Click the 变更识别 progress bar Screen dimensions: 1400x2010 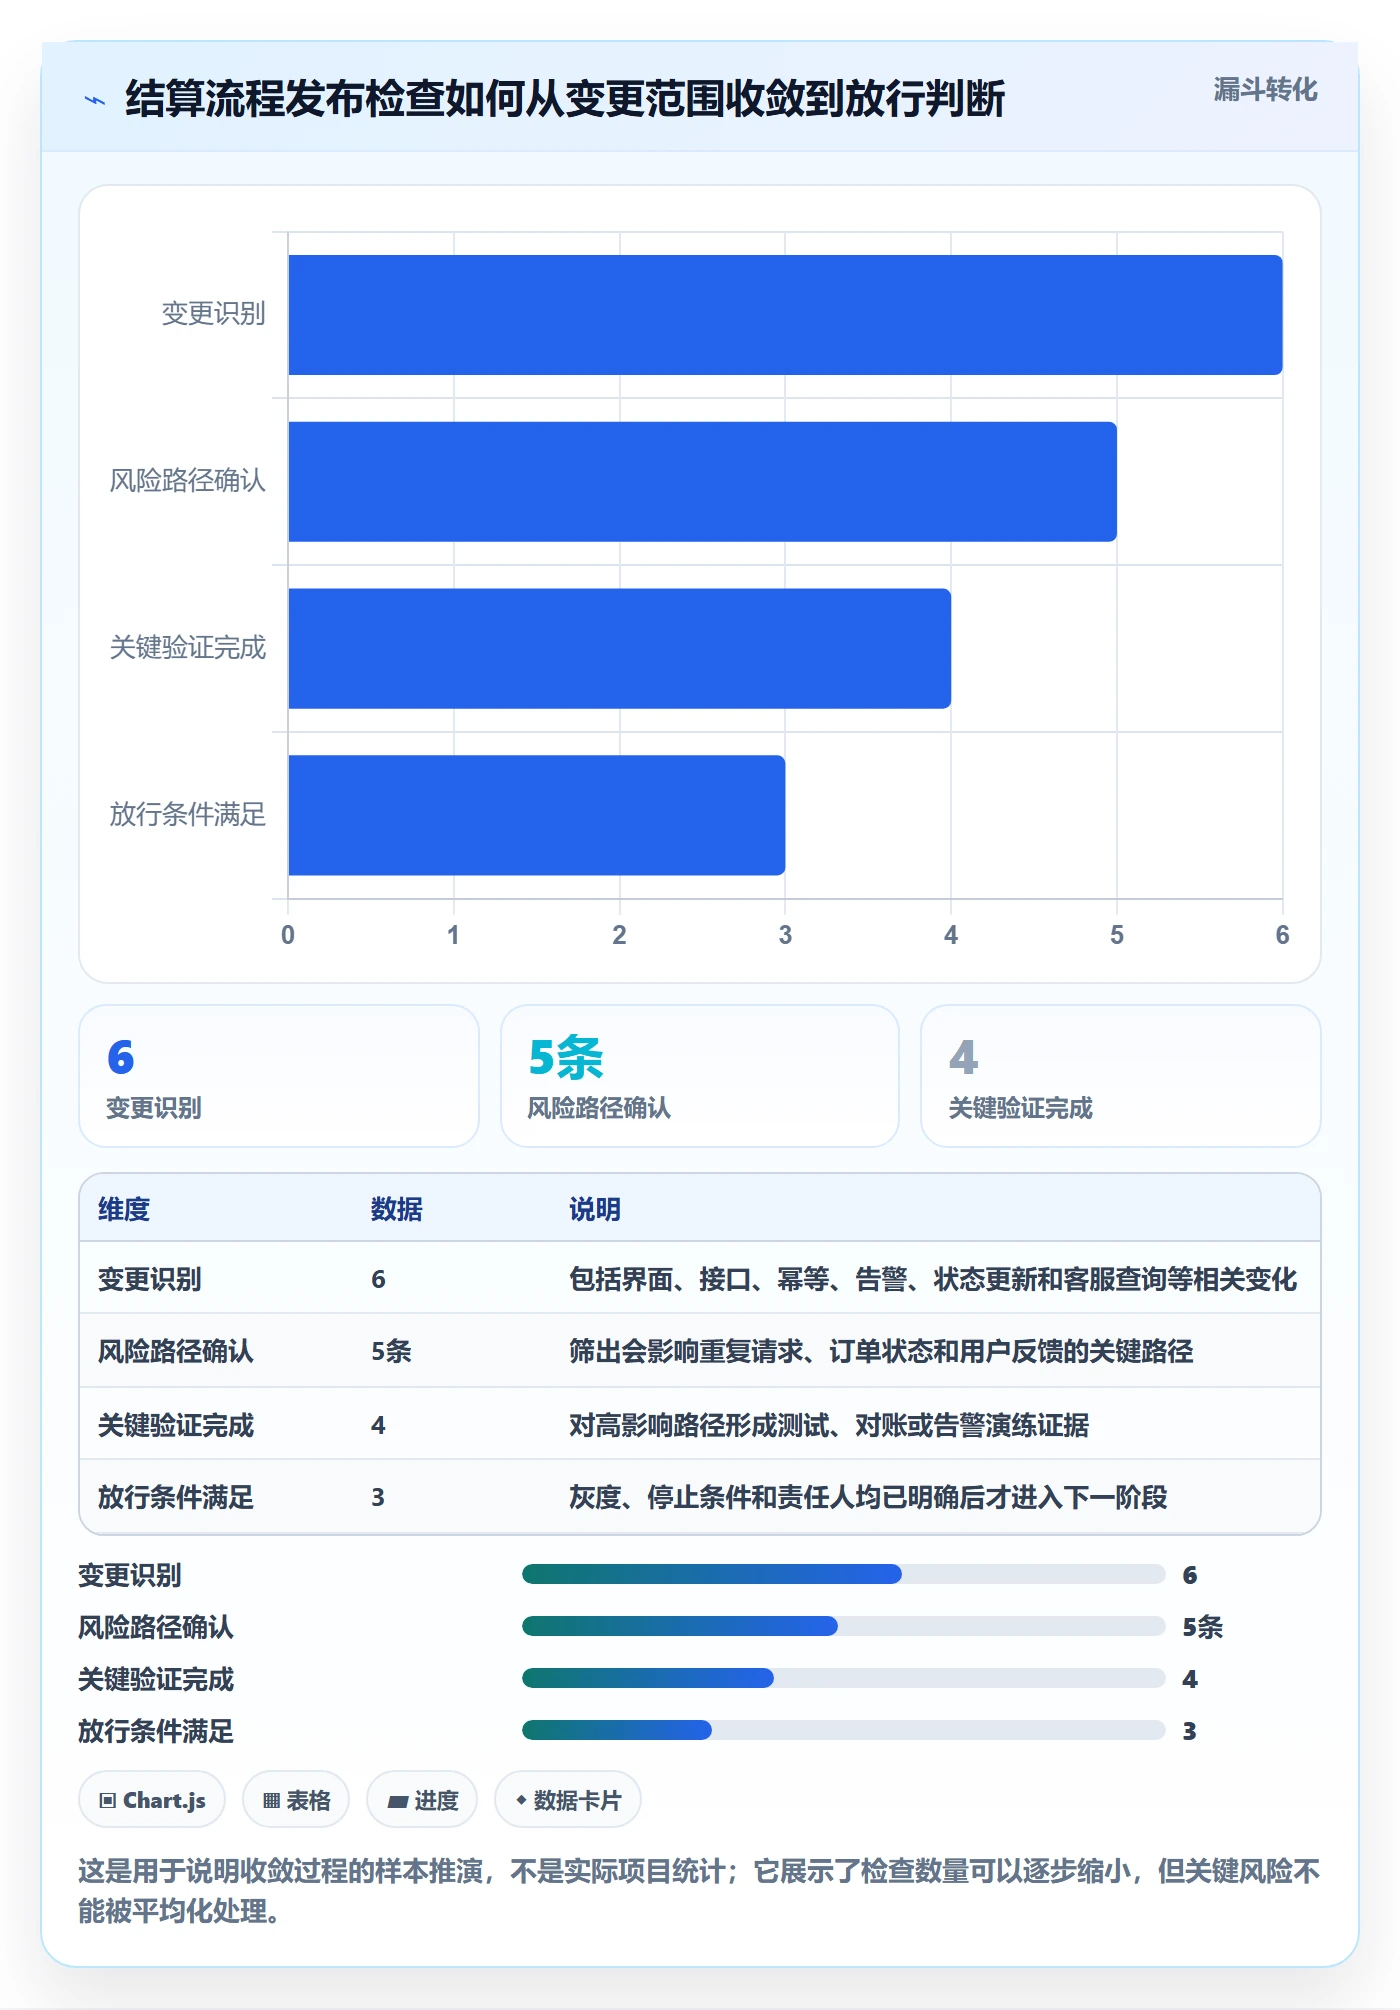click(x=844, y=1574)
